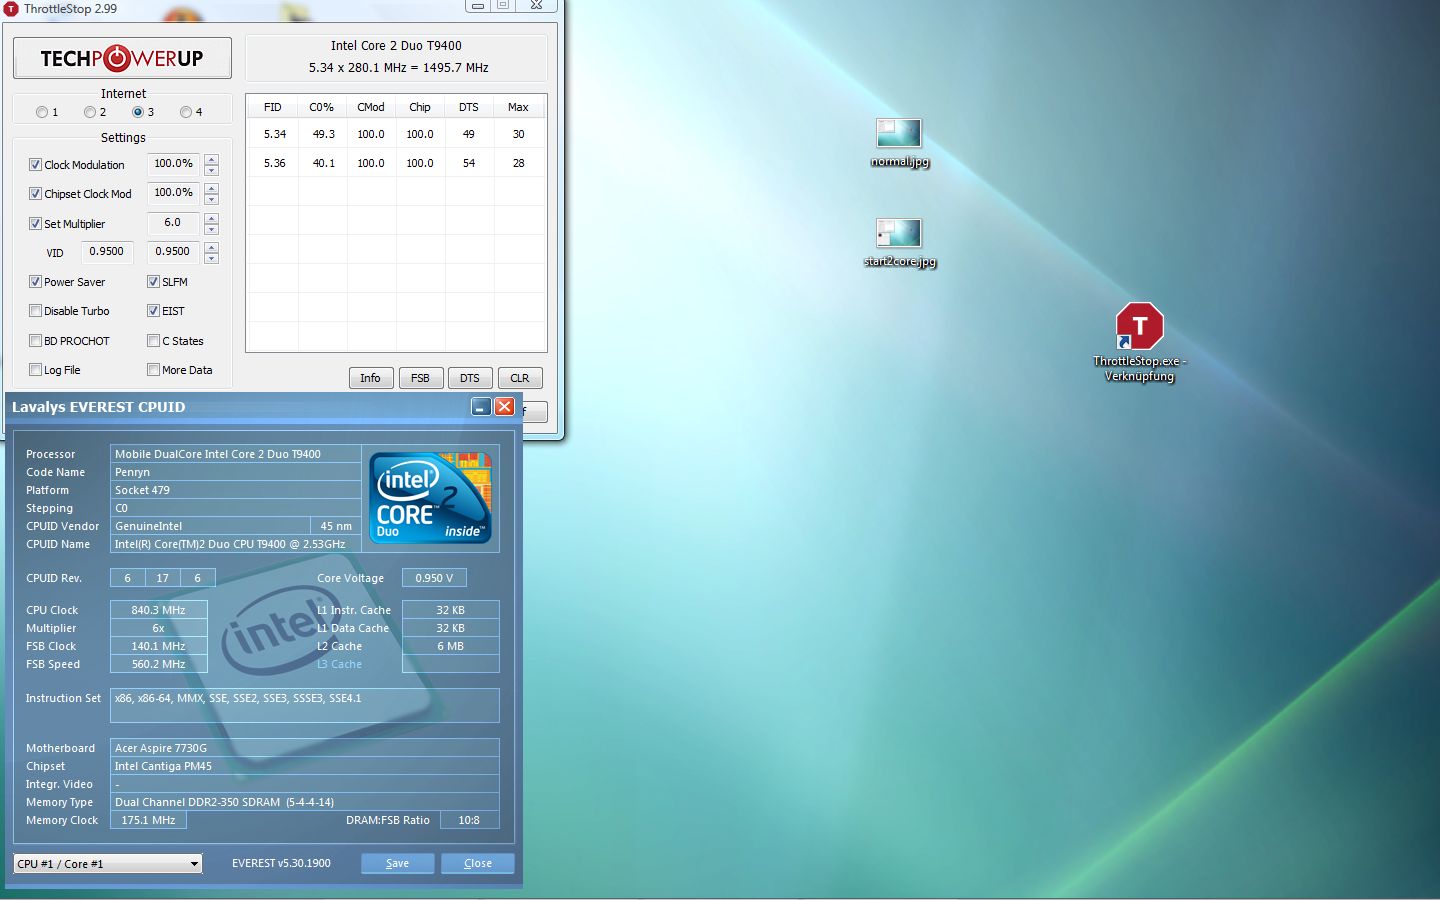The image size is (1440, 900).
Task: Raise the Set Multiplier value with up arrow
Action: tap(211, 218)
